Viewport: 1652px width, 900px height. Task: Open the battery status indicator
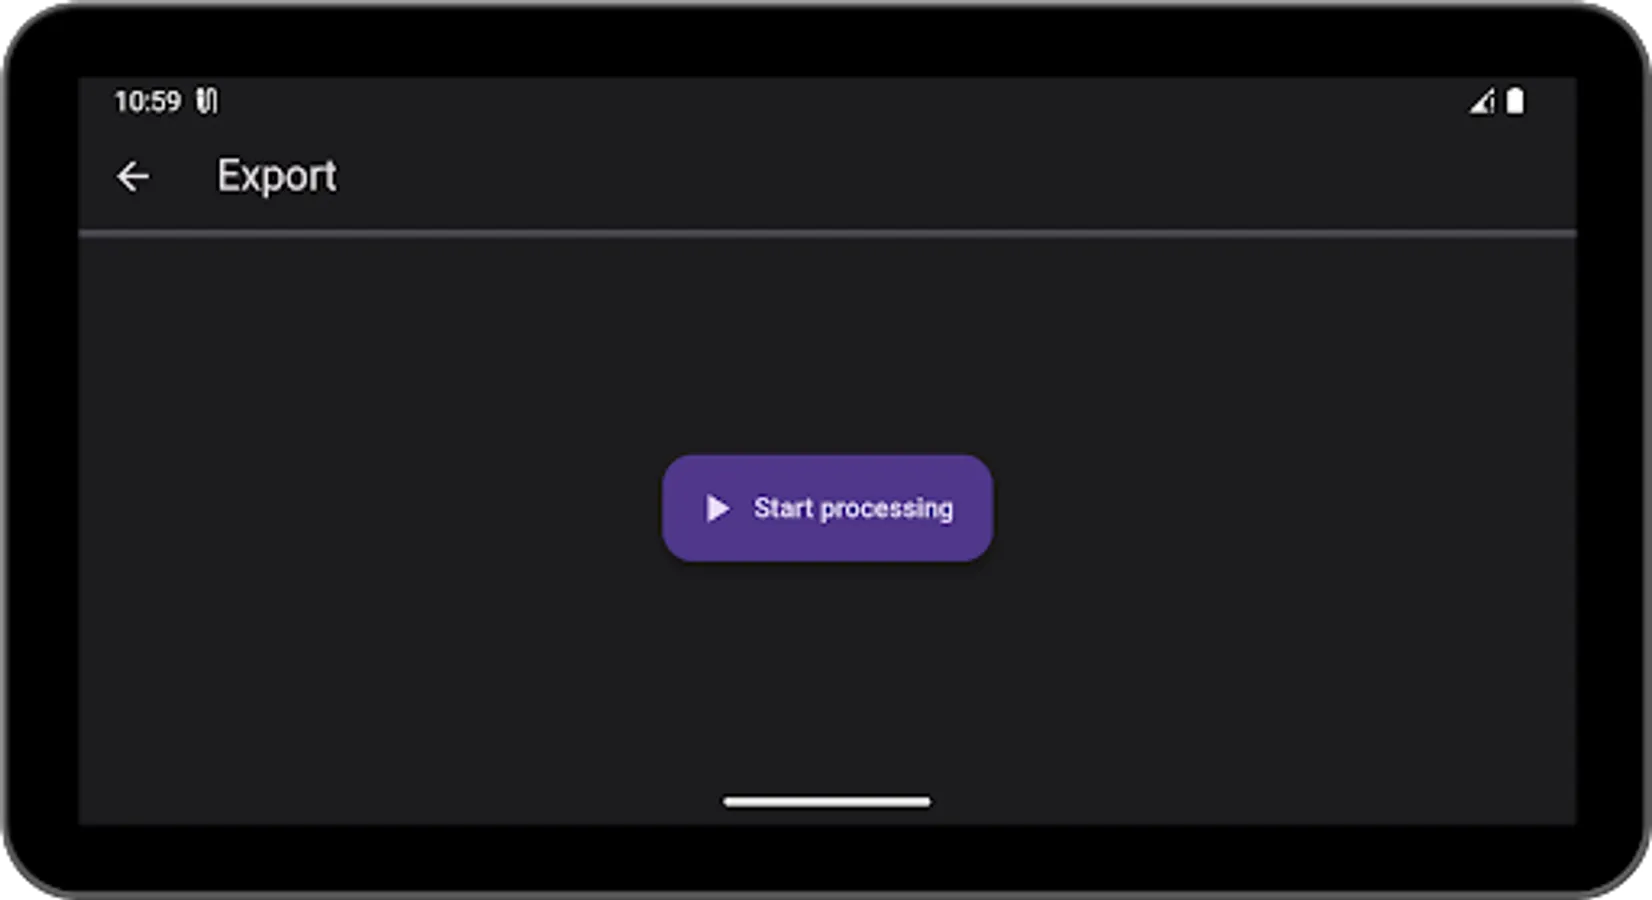pos(1515,101)
